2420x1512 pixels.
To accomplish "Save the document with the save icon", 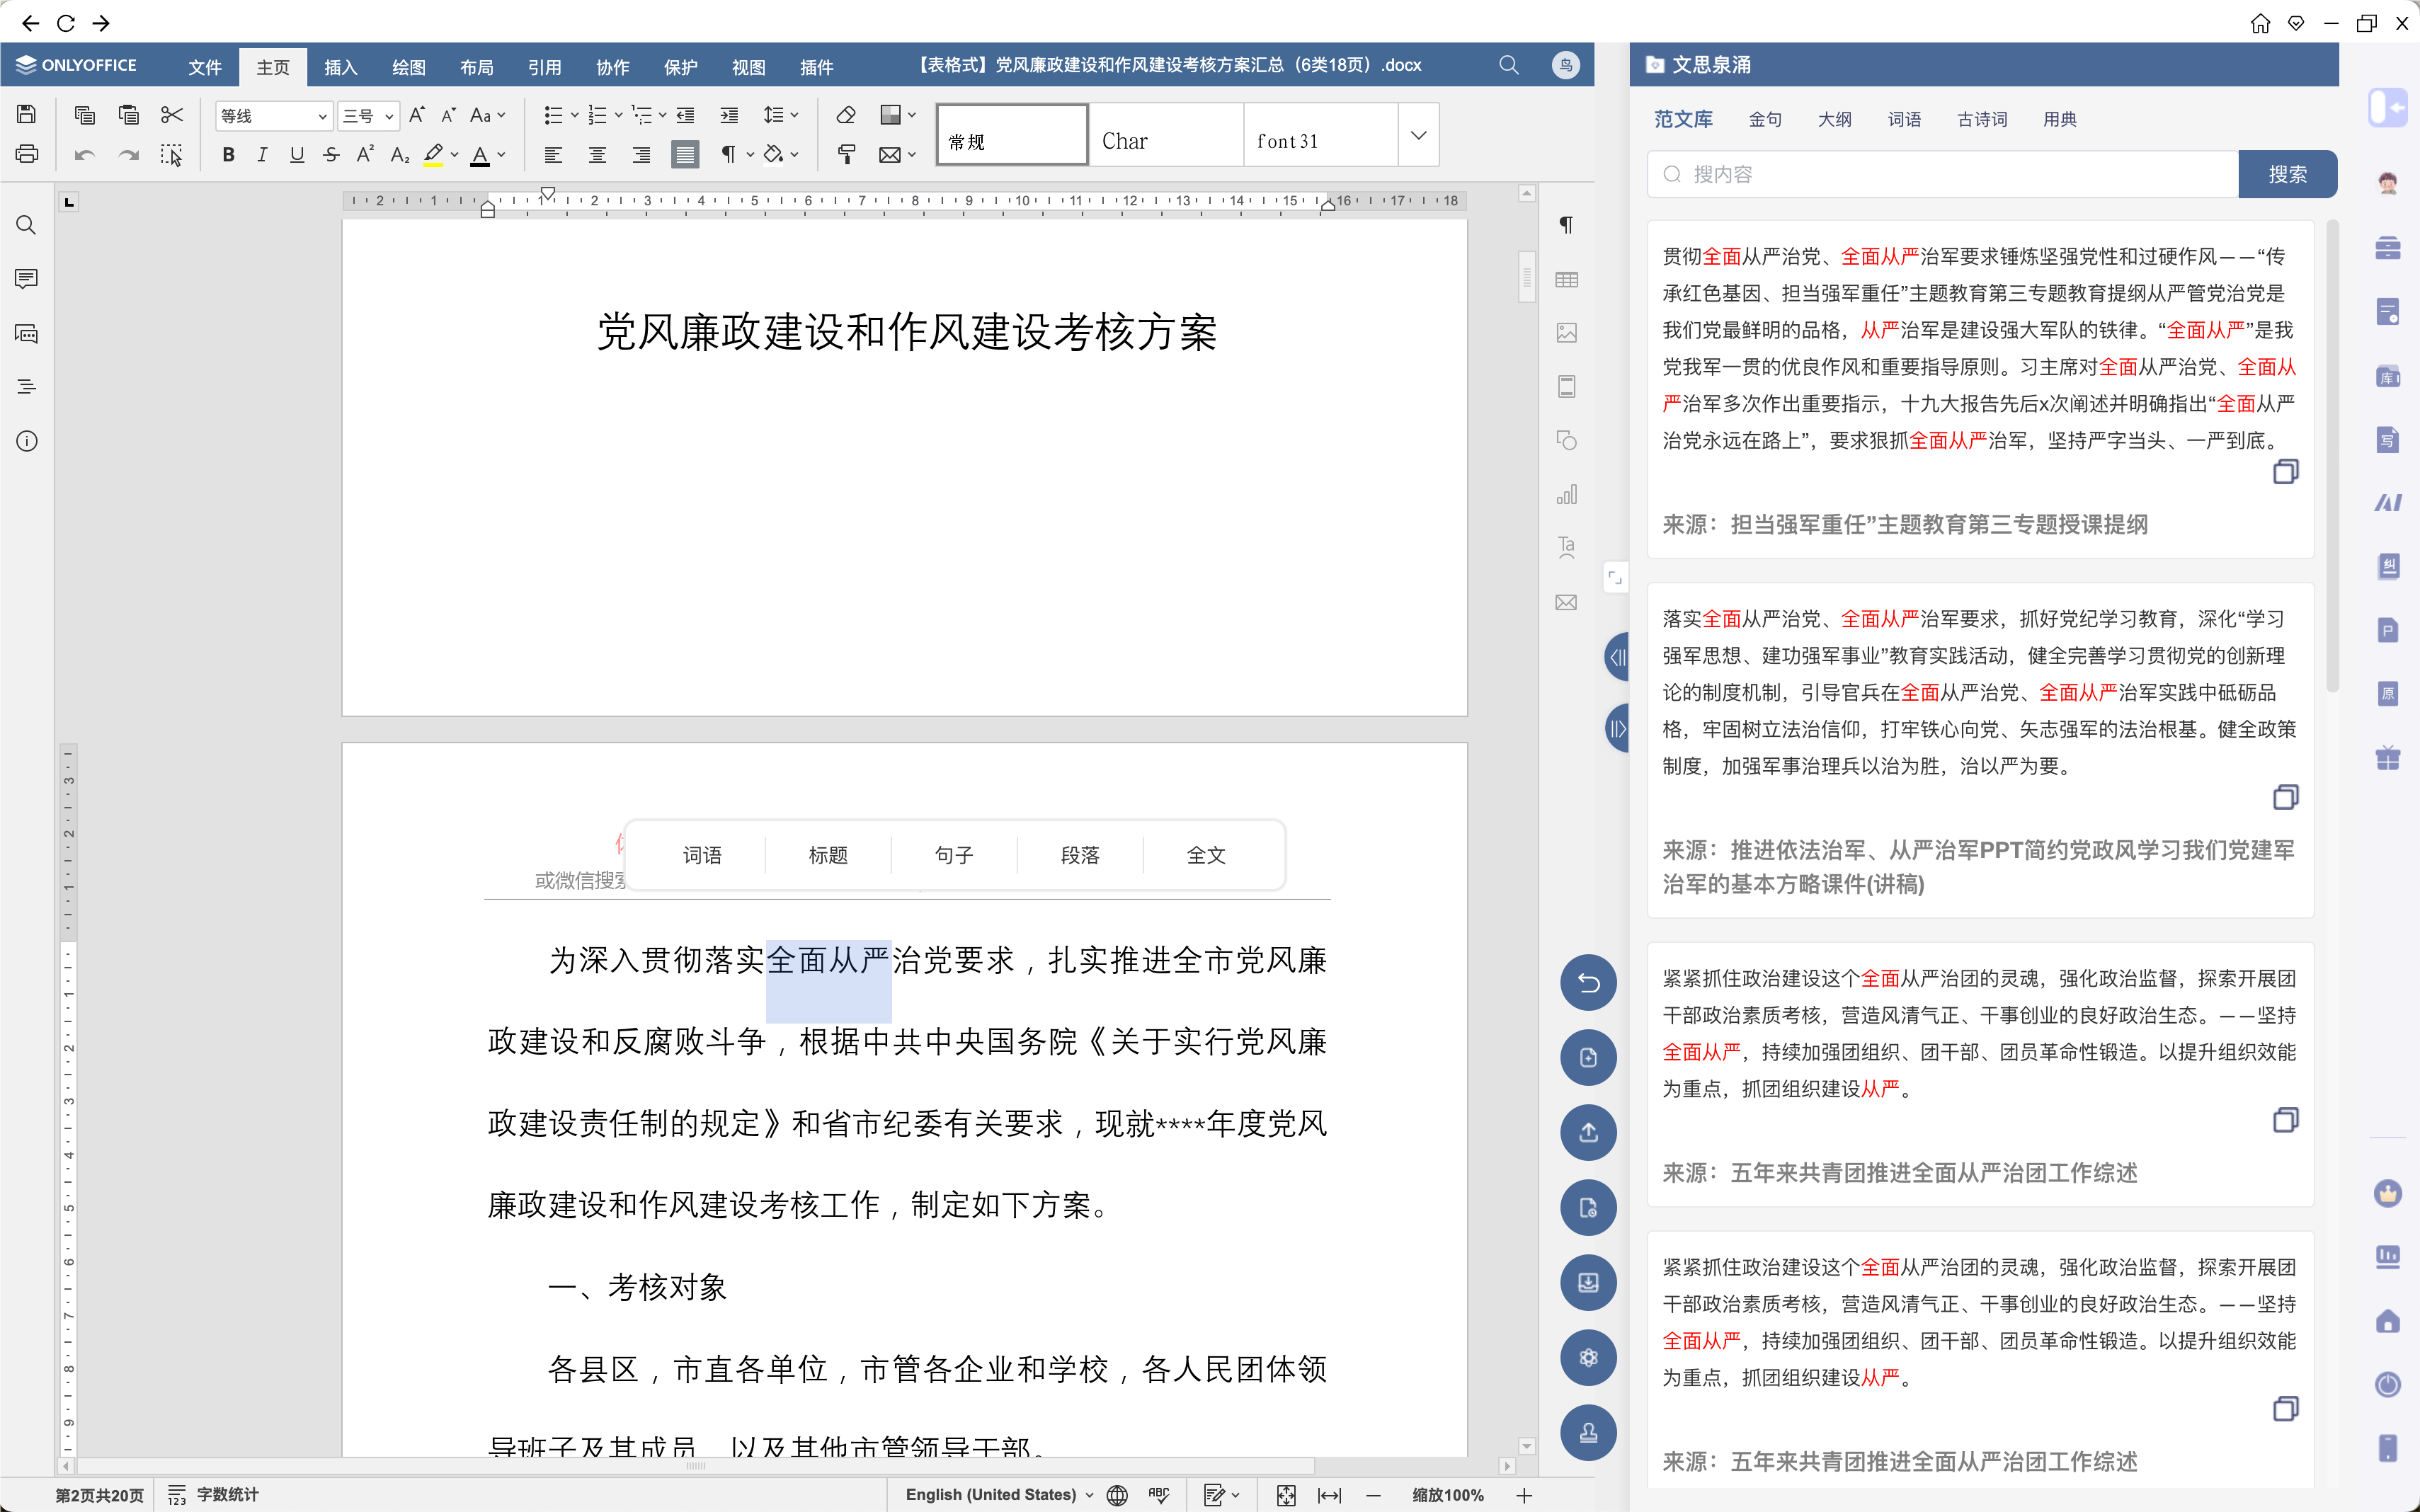I will pos(27,115).
